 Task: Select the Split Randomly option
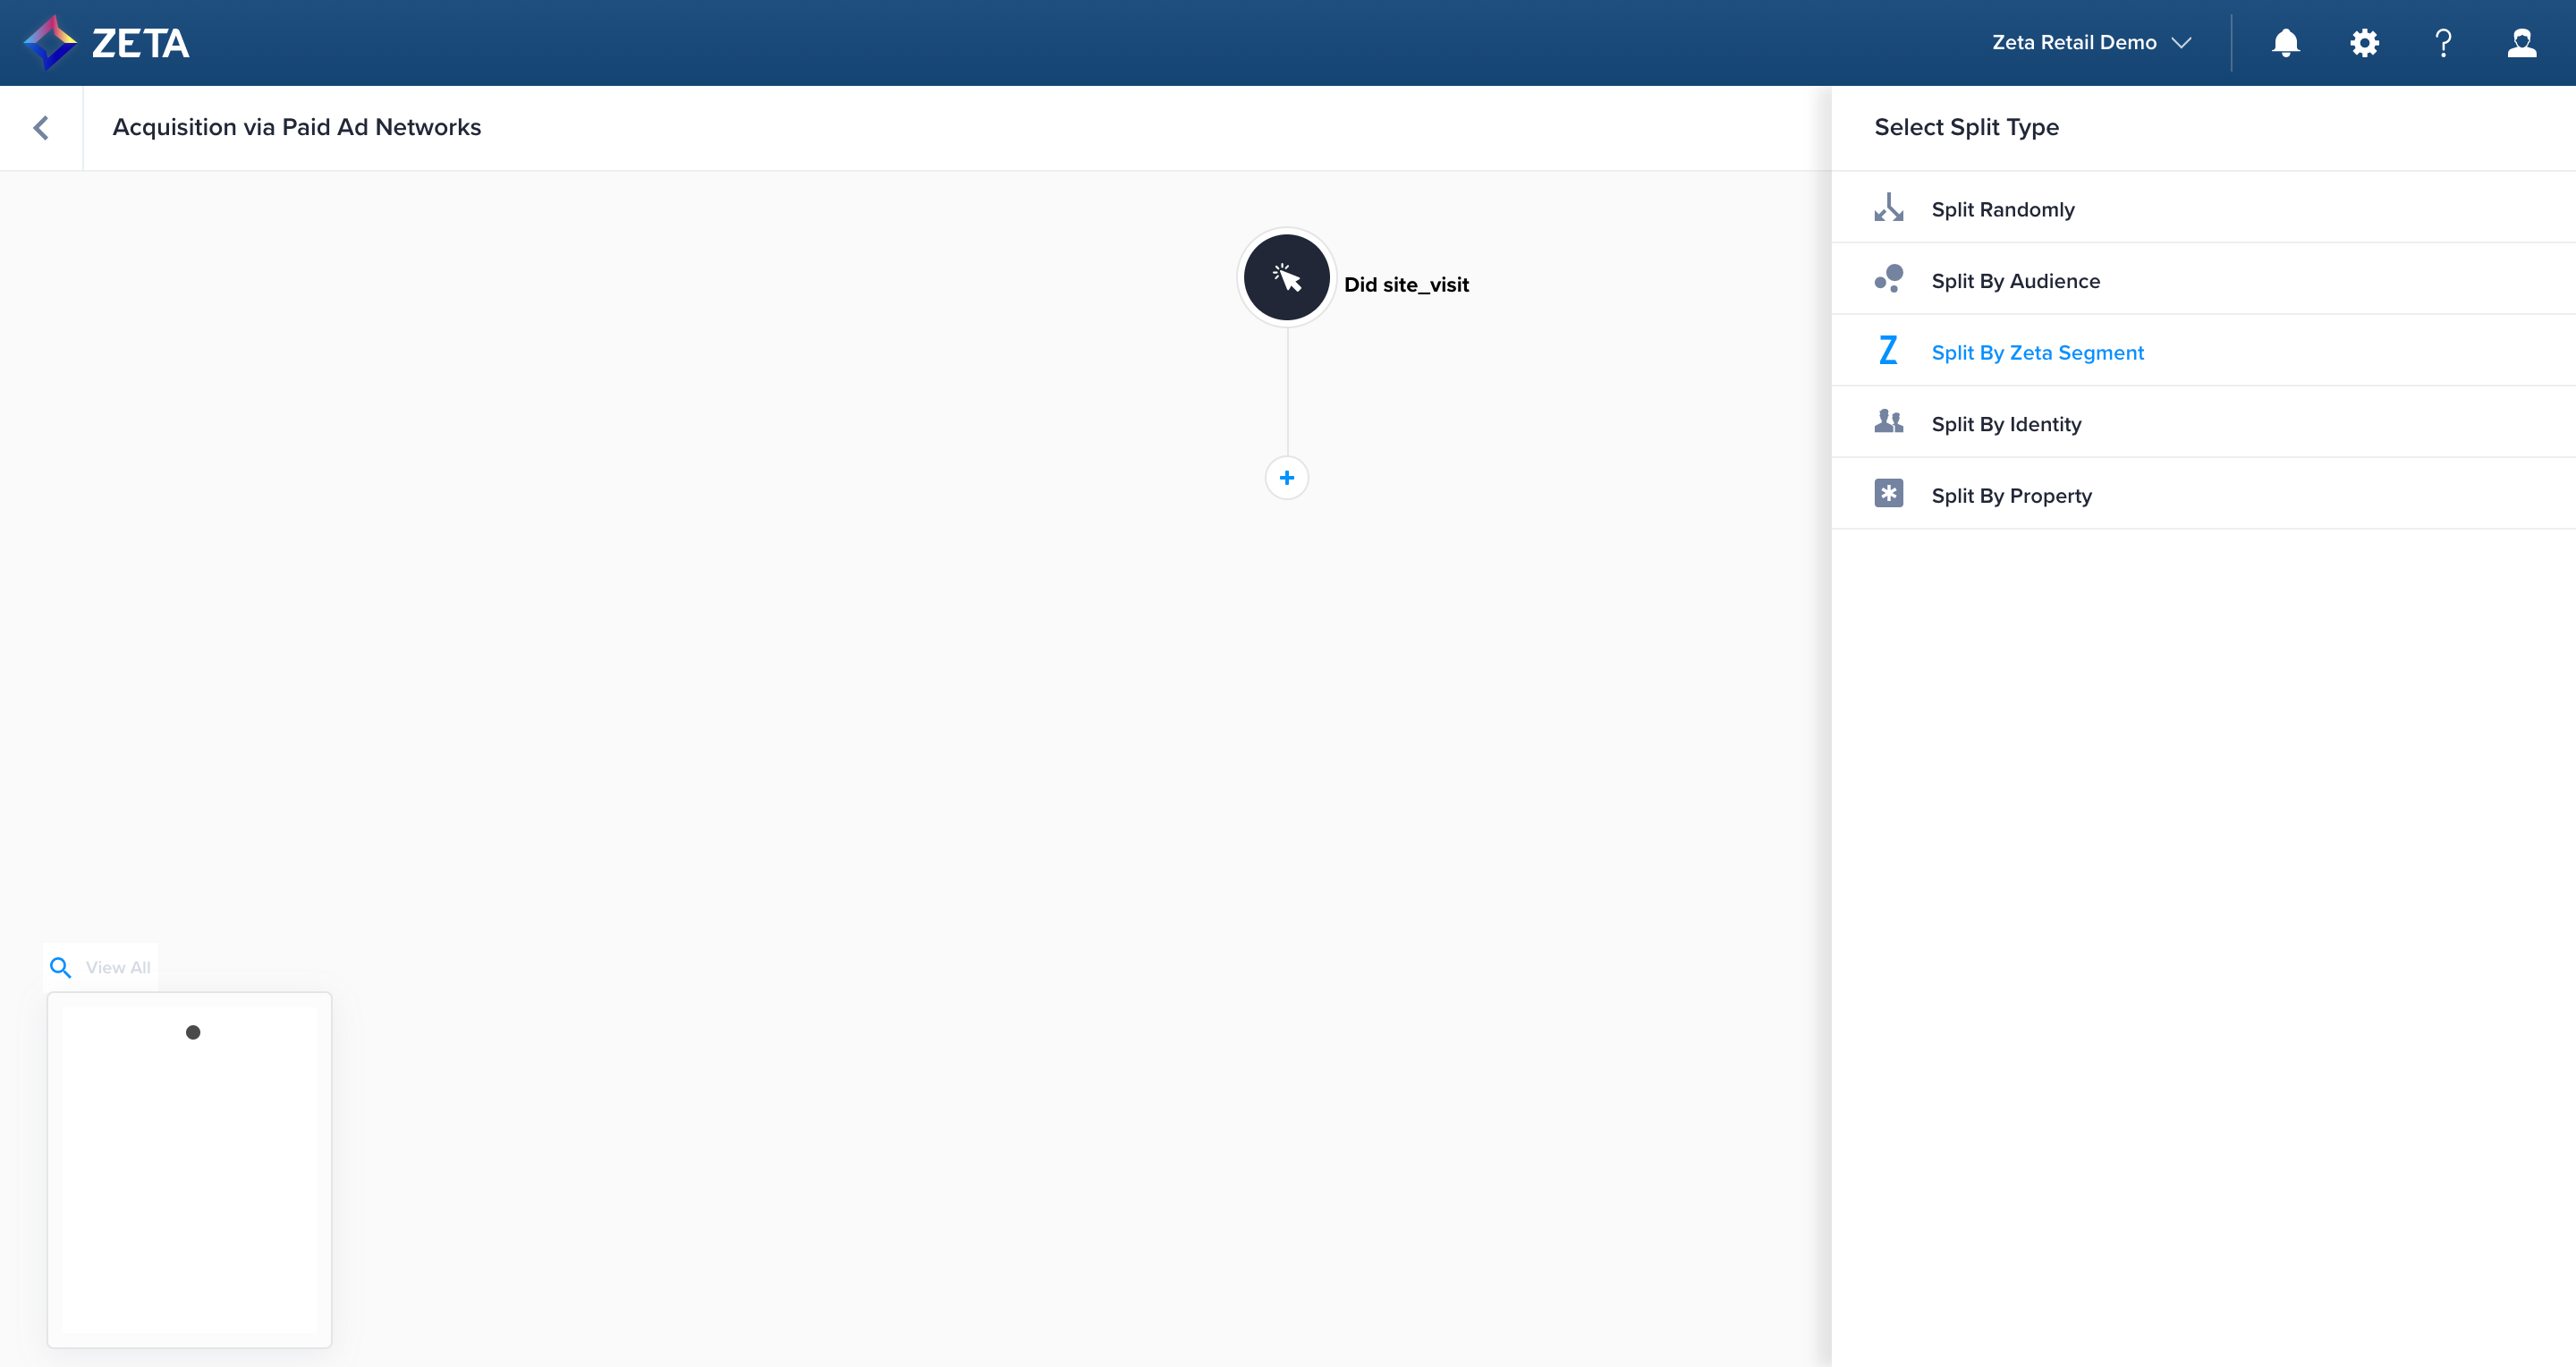(2002, 210)
